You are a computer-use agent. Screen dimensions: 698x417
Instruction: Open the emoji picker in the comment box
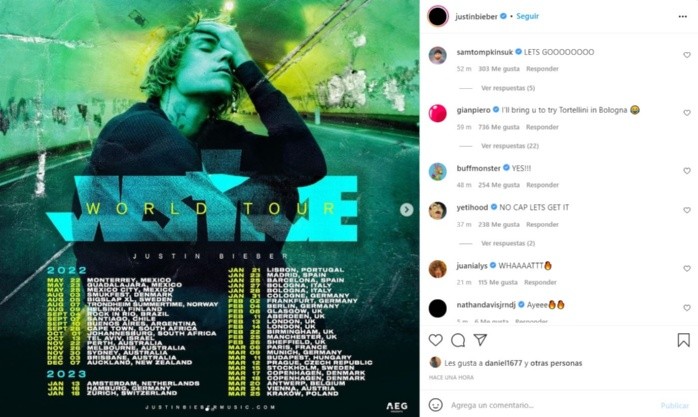point(435,405)
